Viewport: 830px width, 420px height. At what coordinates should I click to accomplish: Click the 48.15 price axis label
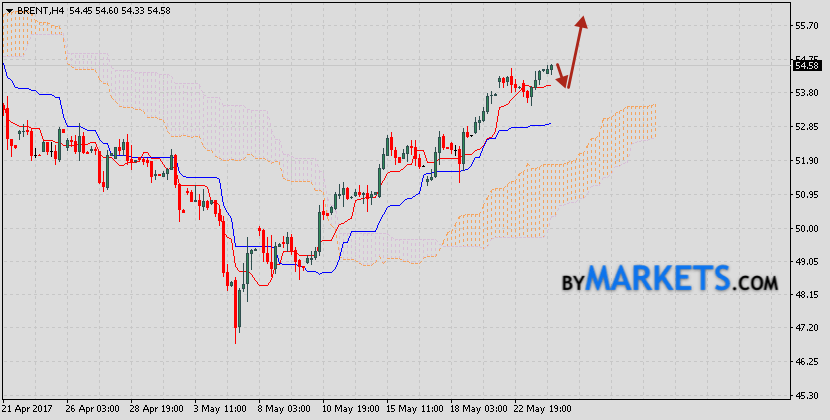tap(806, 295)
